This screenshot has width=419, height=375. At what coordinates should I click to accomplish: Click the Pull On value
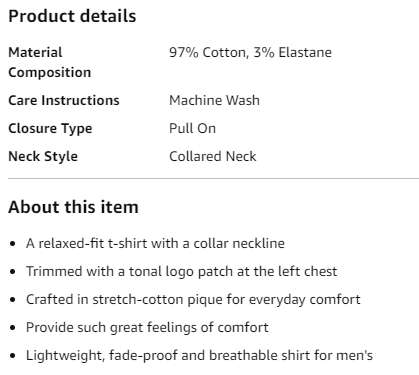tap(192, 128)
